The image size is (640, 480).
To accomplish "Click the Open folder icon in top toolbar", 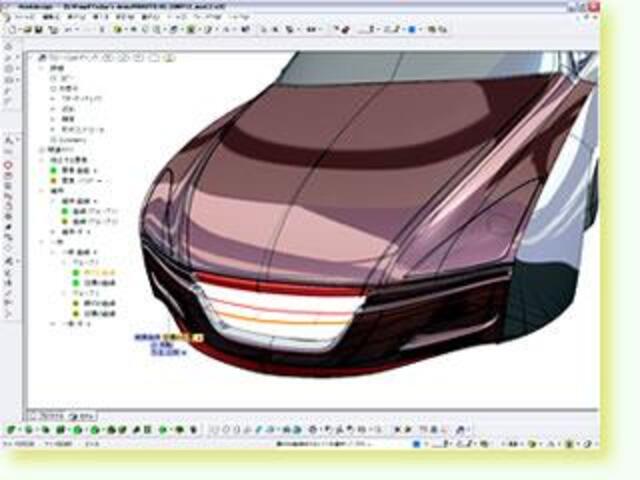I will pos(27,29).
